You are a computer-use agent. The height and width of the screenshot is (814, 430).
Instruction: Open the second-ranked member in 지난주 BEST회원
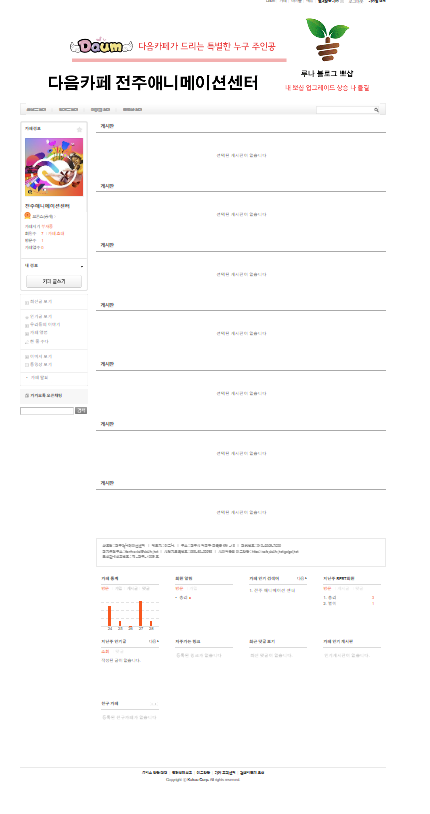click(x=330, y=604)
